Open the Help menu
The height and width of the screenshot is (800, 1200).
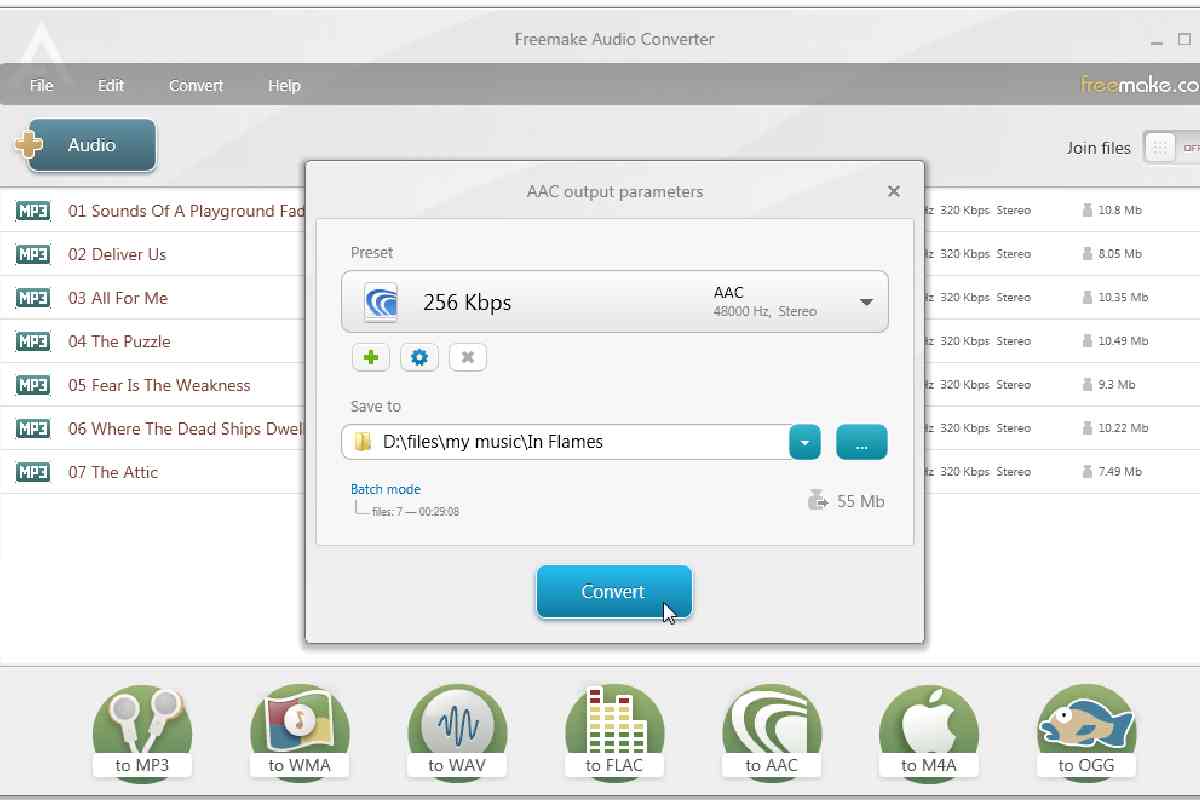pos(284,86)
